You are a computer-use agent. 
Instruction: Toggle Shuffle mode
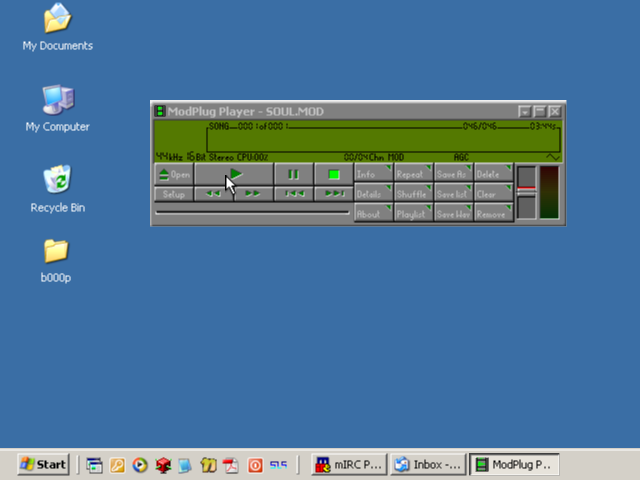413,193
